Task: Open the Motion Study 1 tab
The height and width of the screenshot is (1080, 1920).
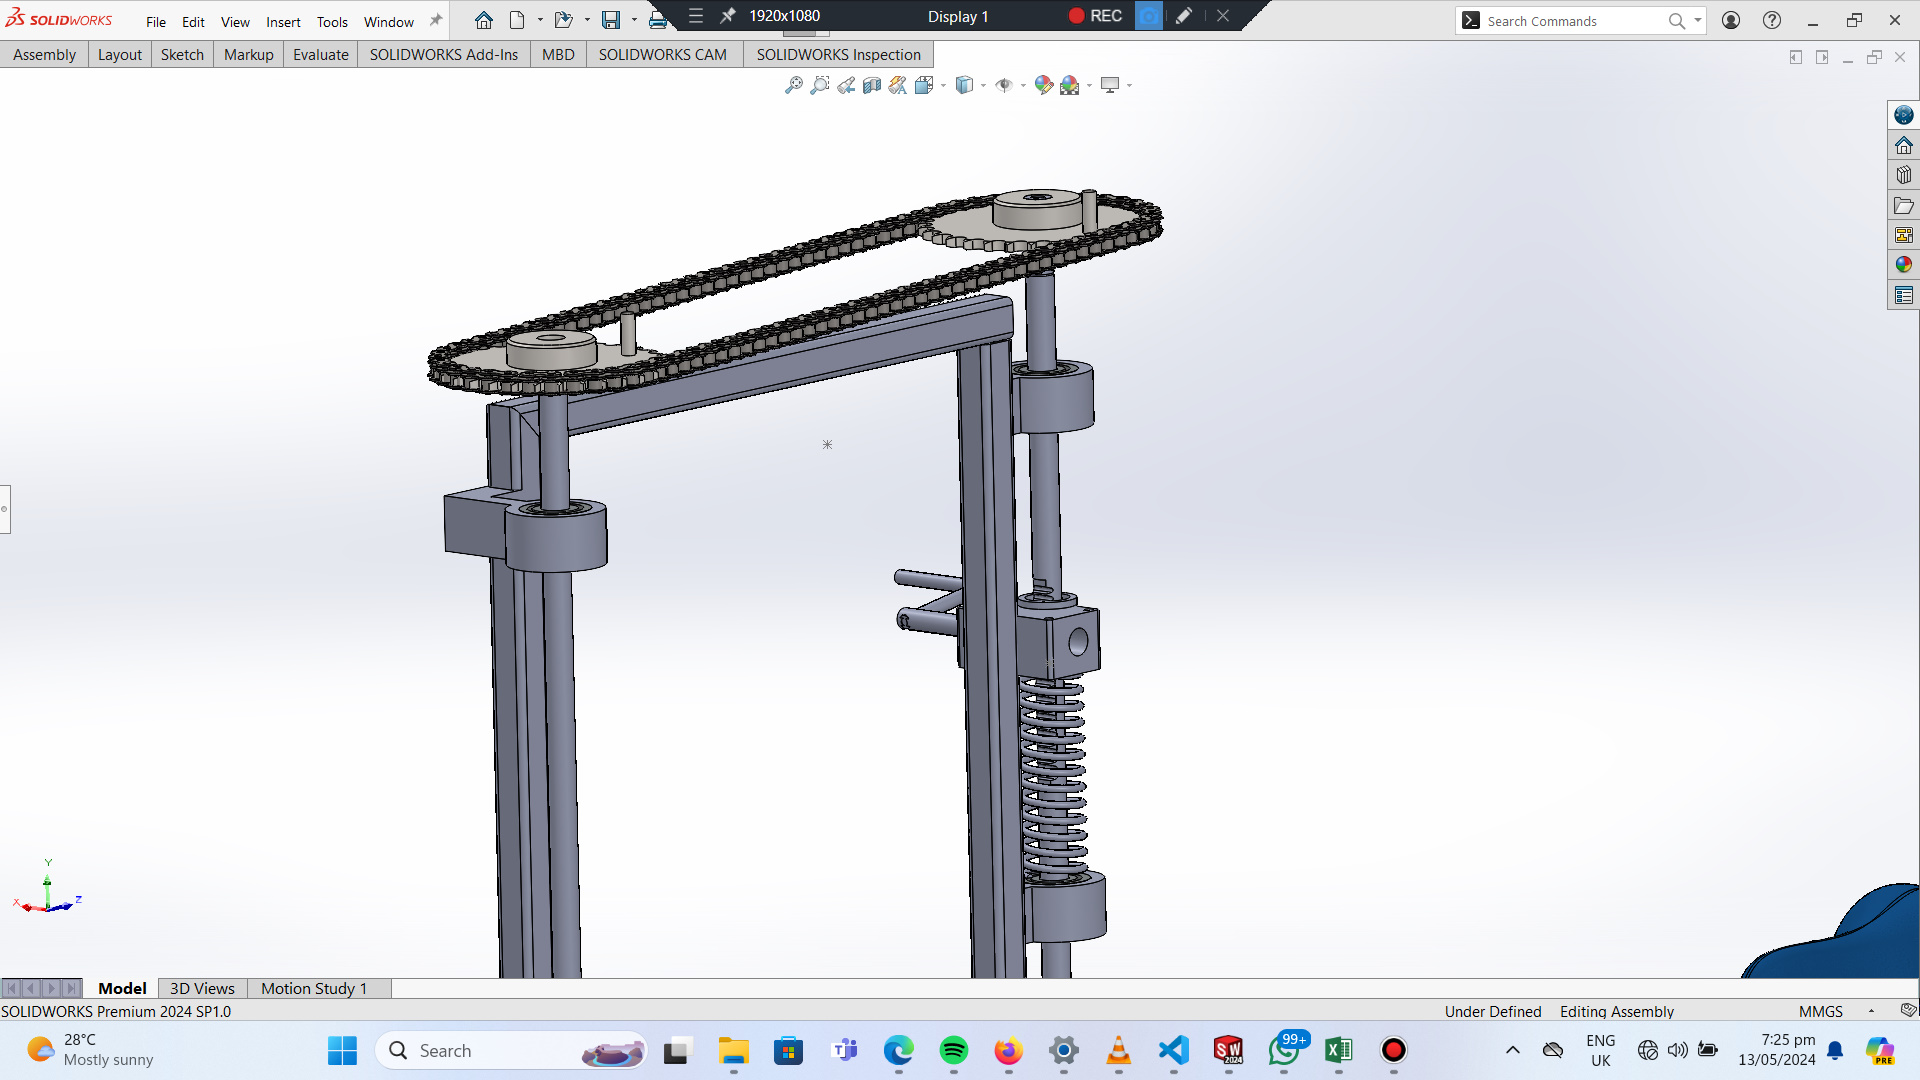Action: (314, 988)
